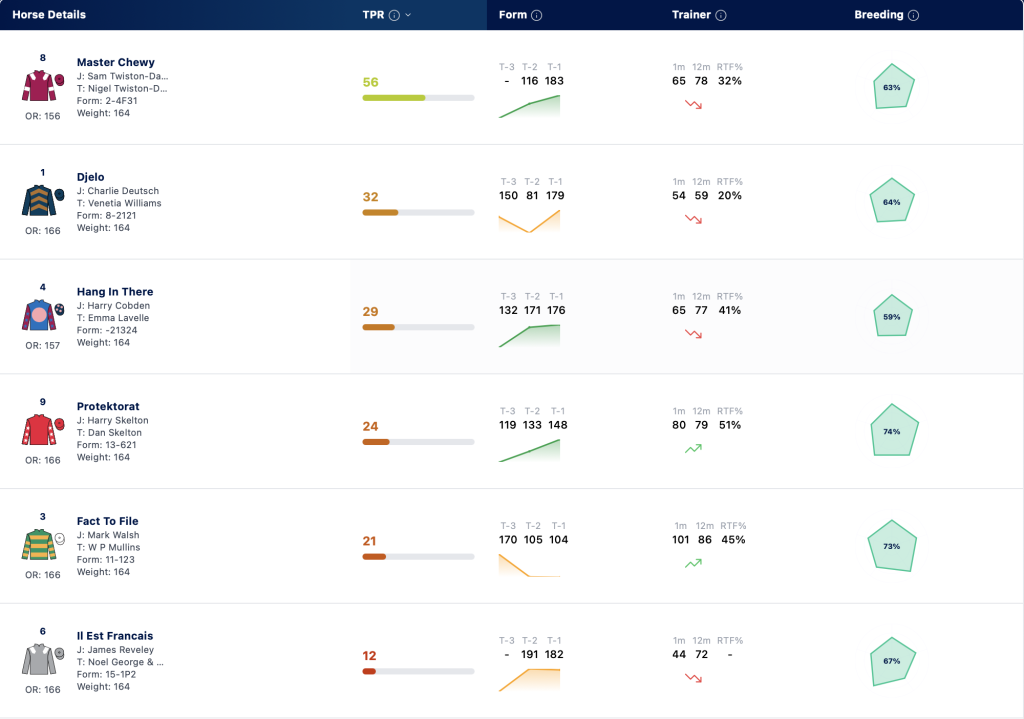This screenshot has width=1024, height=719.
Task: Click Protektorat's 74% breeding pentagon
Action: [x=894, y=430]
